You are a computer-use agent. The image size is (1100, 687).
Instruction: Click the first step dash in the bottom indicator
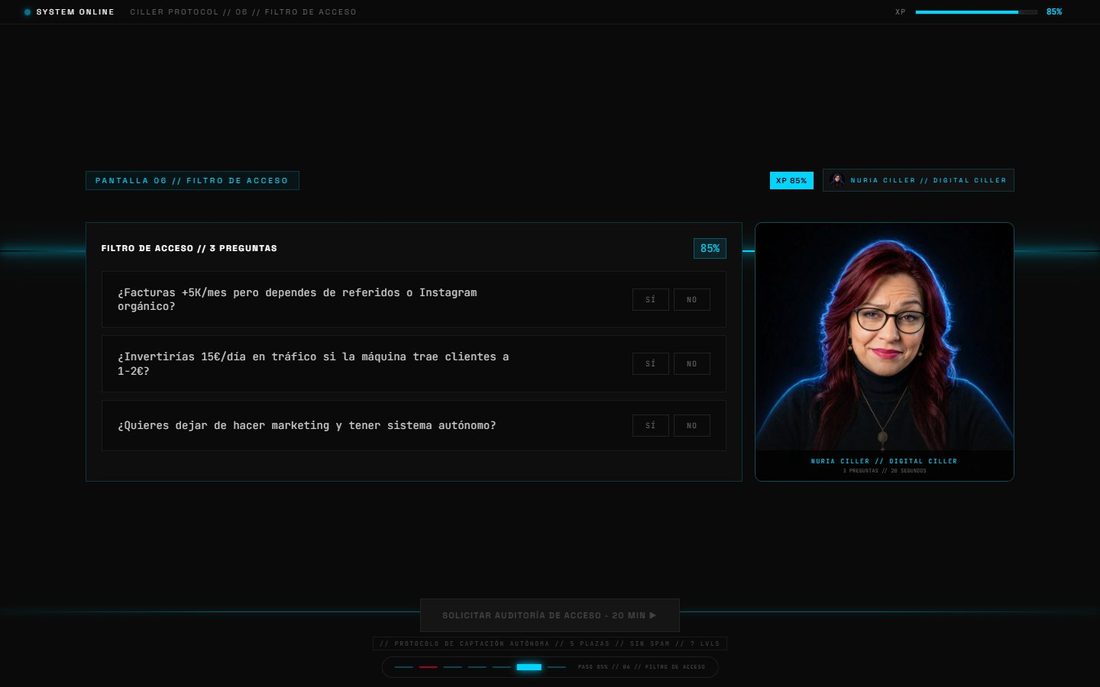click(x=403, y=667)
